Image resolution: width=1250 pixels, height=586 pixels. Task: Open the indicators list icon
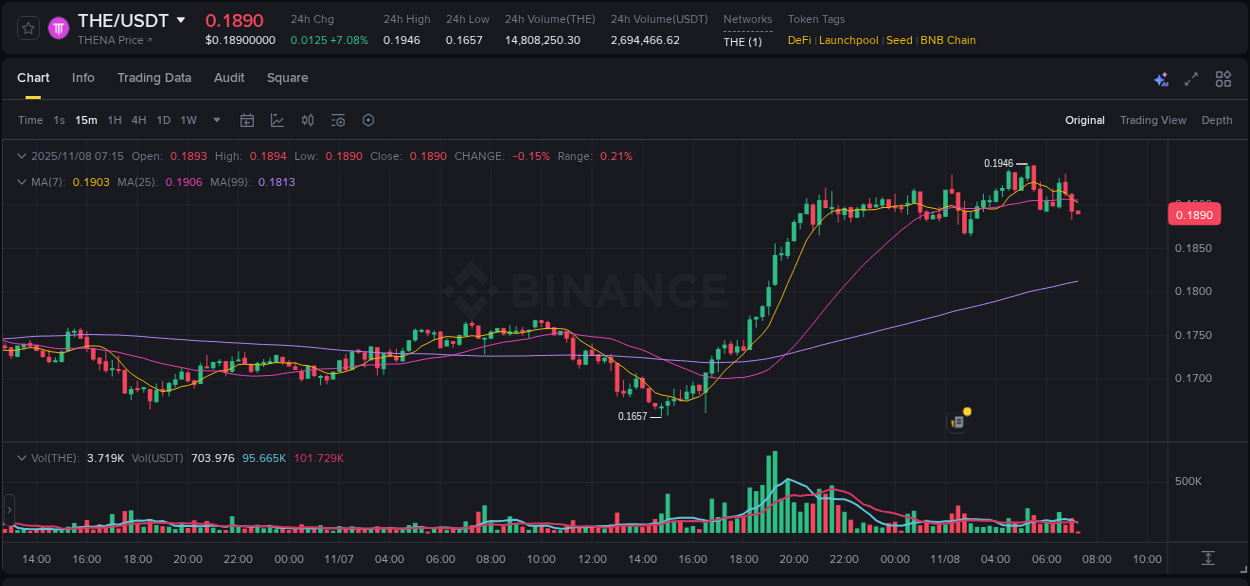338,120
